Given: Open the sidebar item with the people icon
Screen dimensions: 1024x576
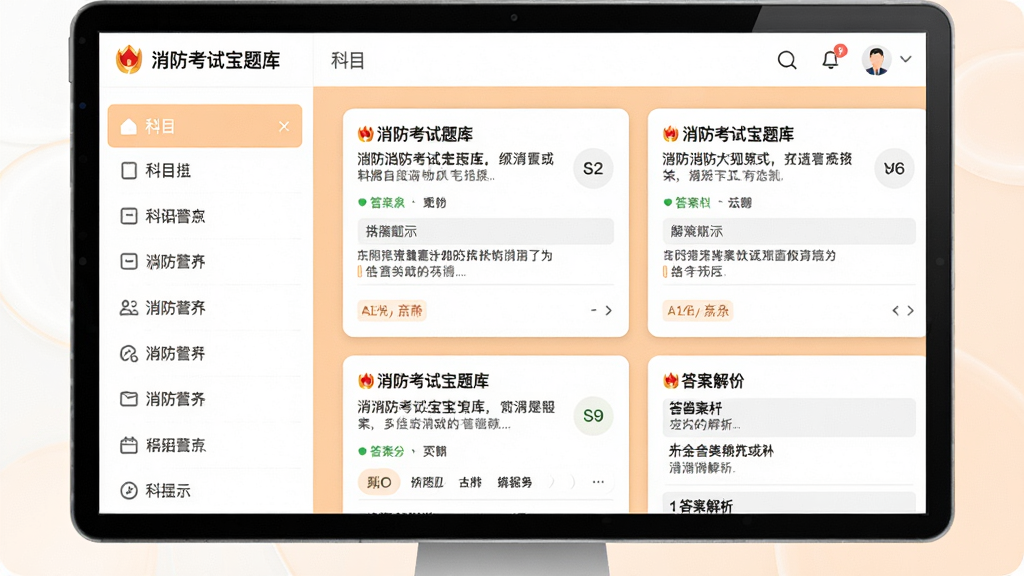Looking at the screenshot, I should pos(205,308).
